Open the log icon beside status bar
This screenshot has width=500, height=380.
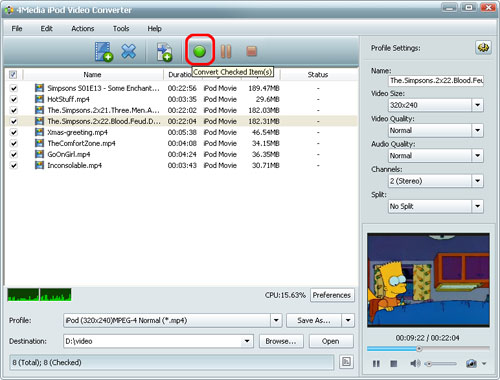click(346, 362)
